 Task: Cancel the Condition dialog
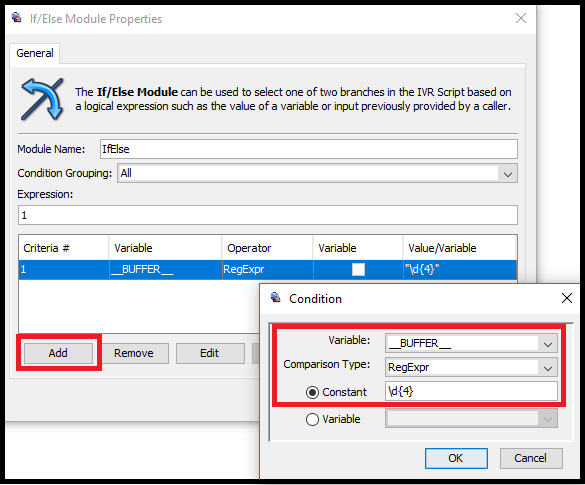531,458
